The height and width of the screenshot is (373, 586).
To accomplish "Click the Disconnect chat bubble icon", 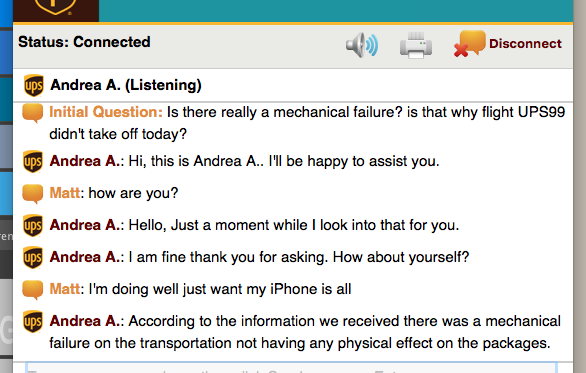I will click(470, 43).
